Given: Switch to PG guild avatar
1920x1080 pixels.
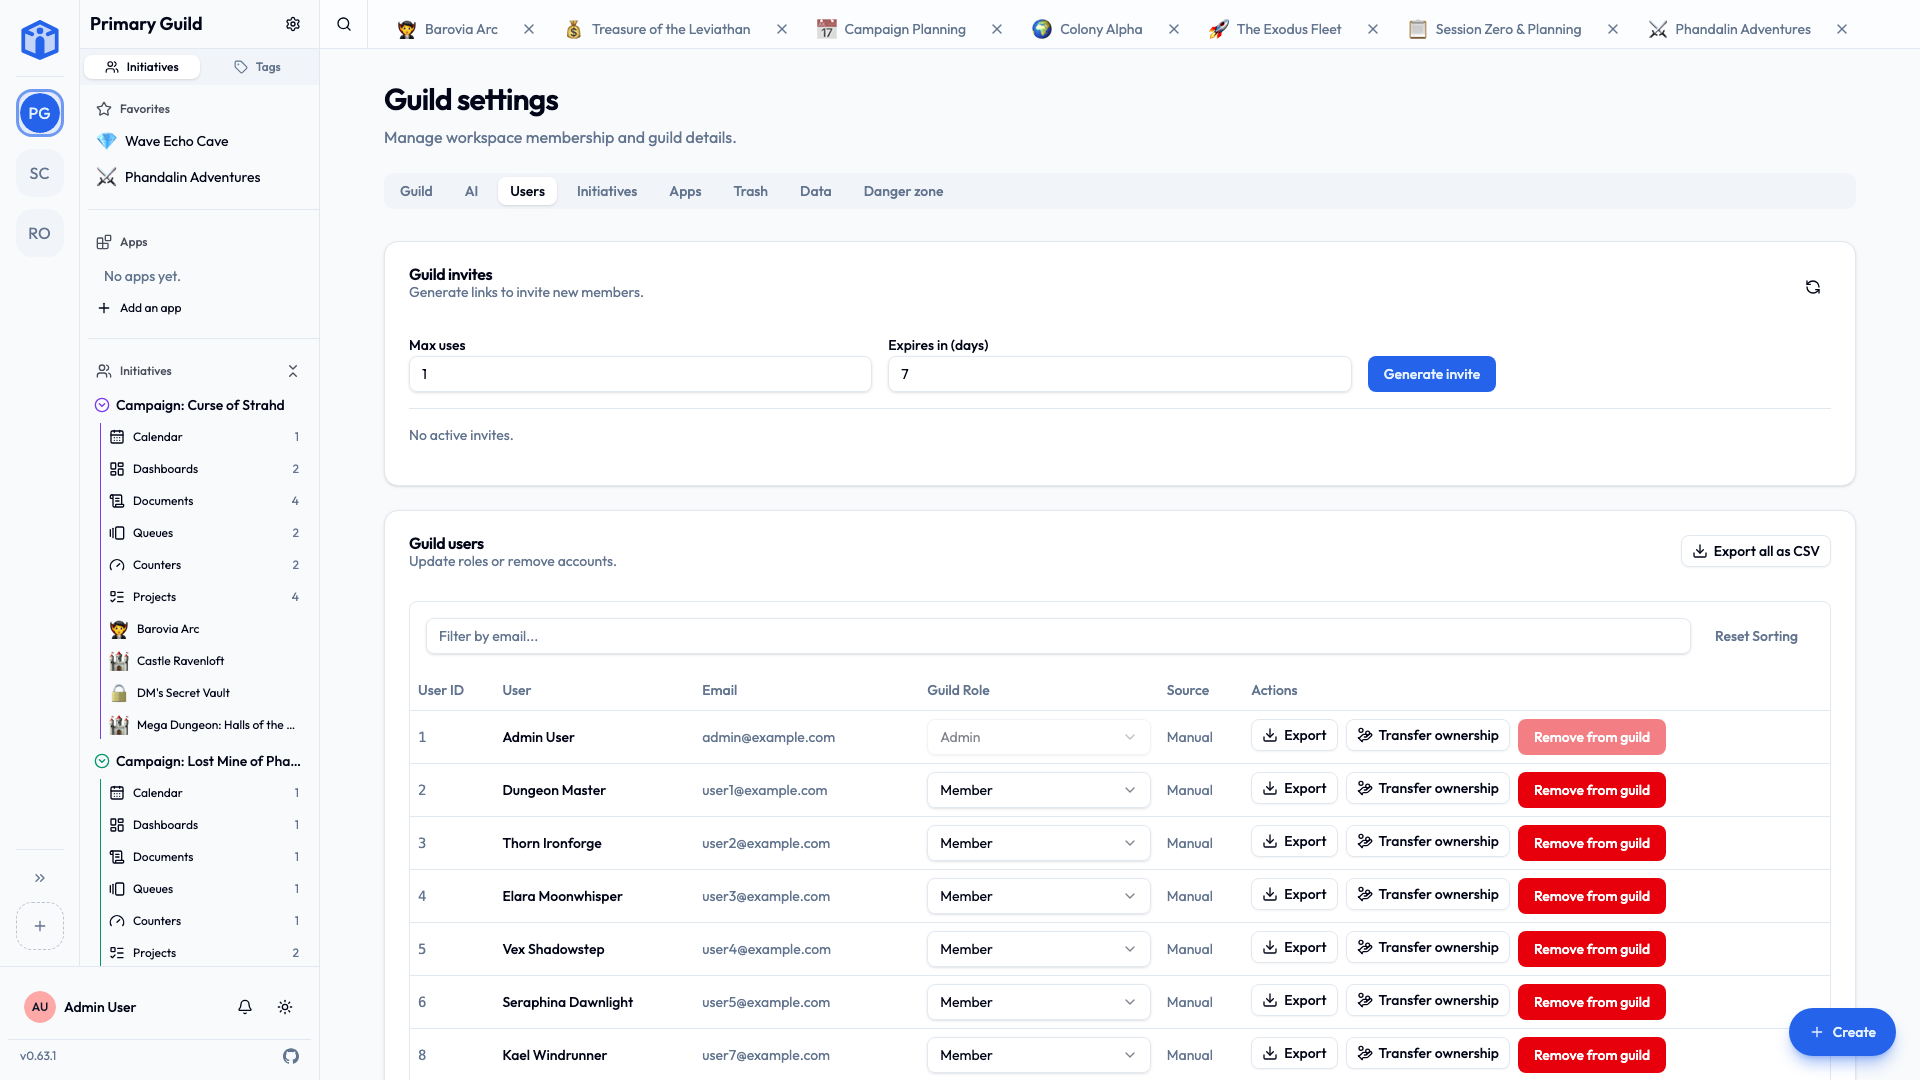Looking at the screenshot, I should tap(40, 113).
